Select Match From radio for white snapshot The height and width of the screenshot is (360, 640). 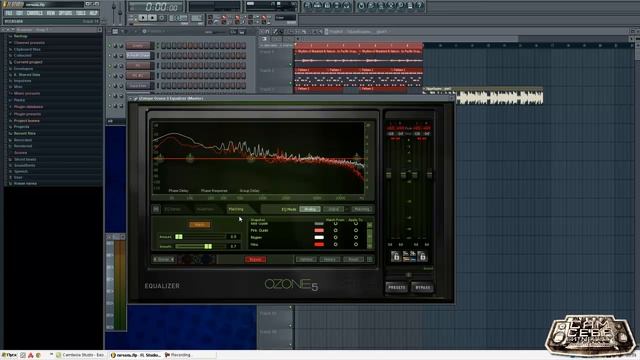pos(336,238)
